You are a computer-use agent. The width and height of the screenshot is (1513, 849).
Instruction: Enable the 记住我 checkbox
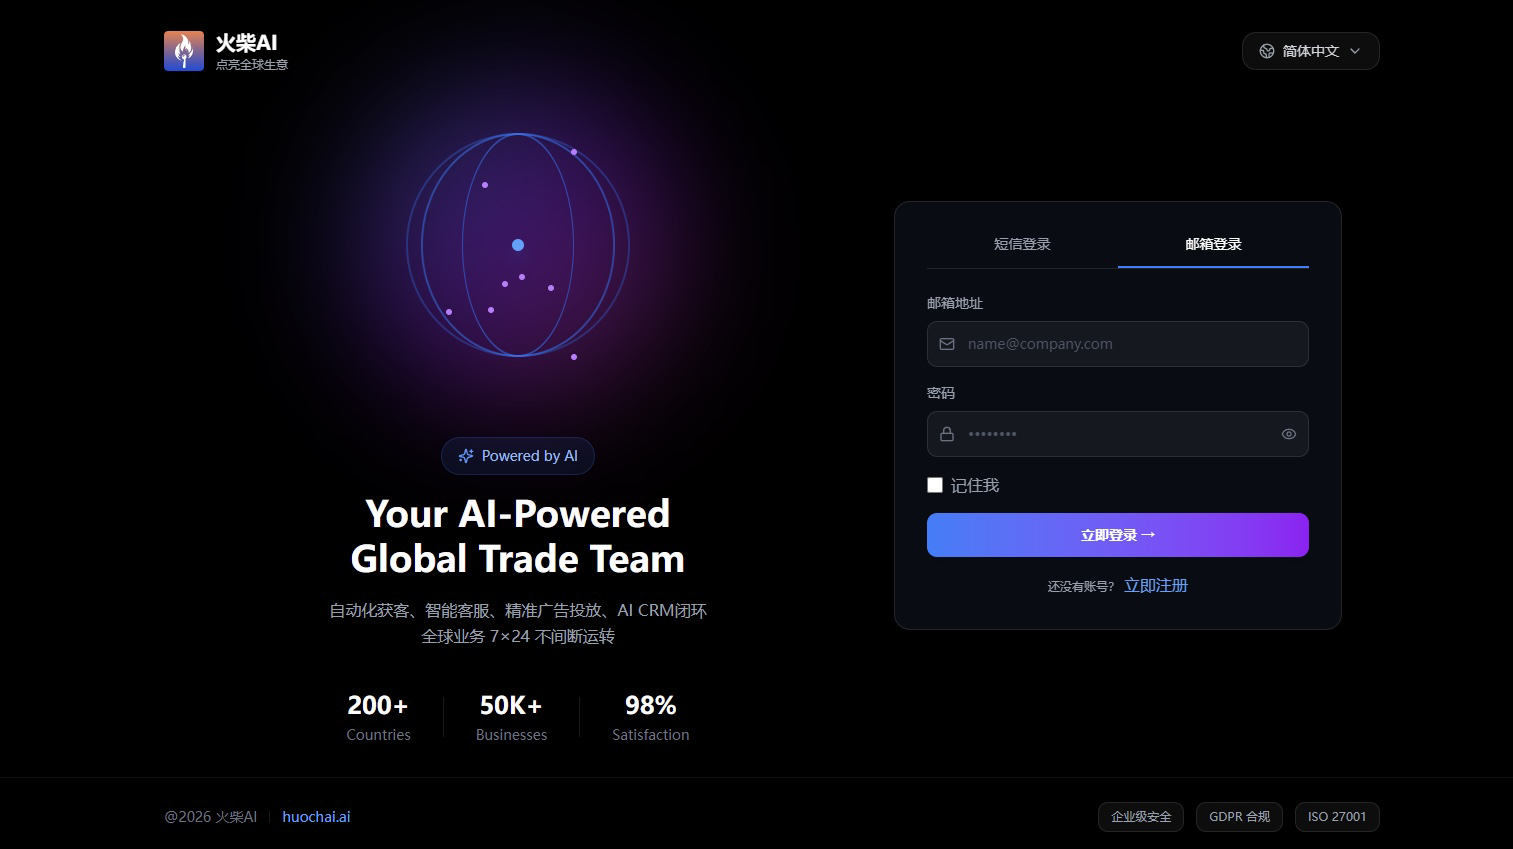click(935, 485)
